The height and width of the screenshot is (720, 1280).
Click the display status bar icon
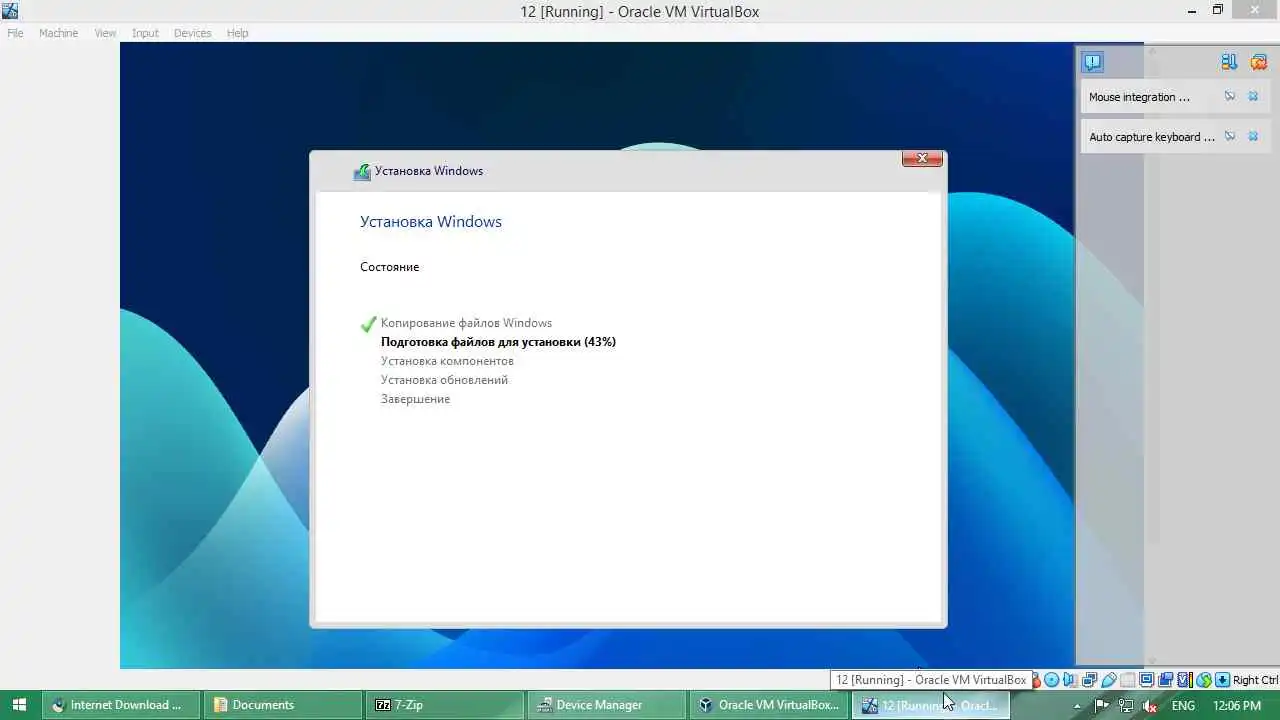pos(1146,680)
